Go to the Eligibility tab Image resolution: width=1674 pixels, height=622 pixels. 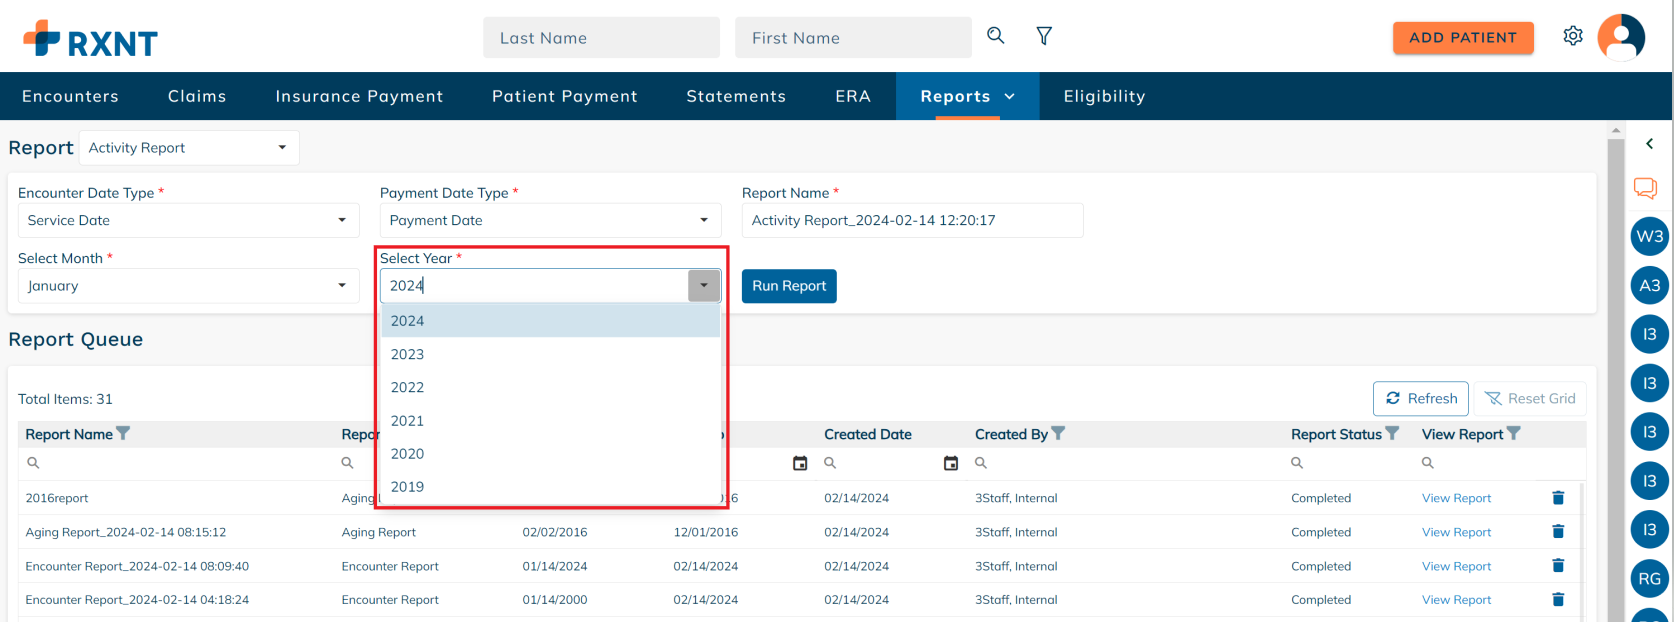point(1104,96)
